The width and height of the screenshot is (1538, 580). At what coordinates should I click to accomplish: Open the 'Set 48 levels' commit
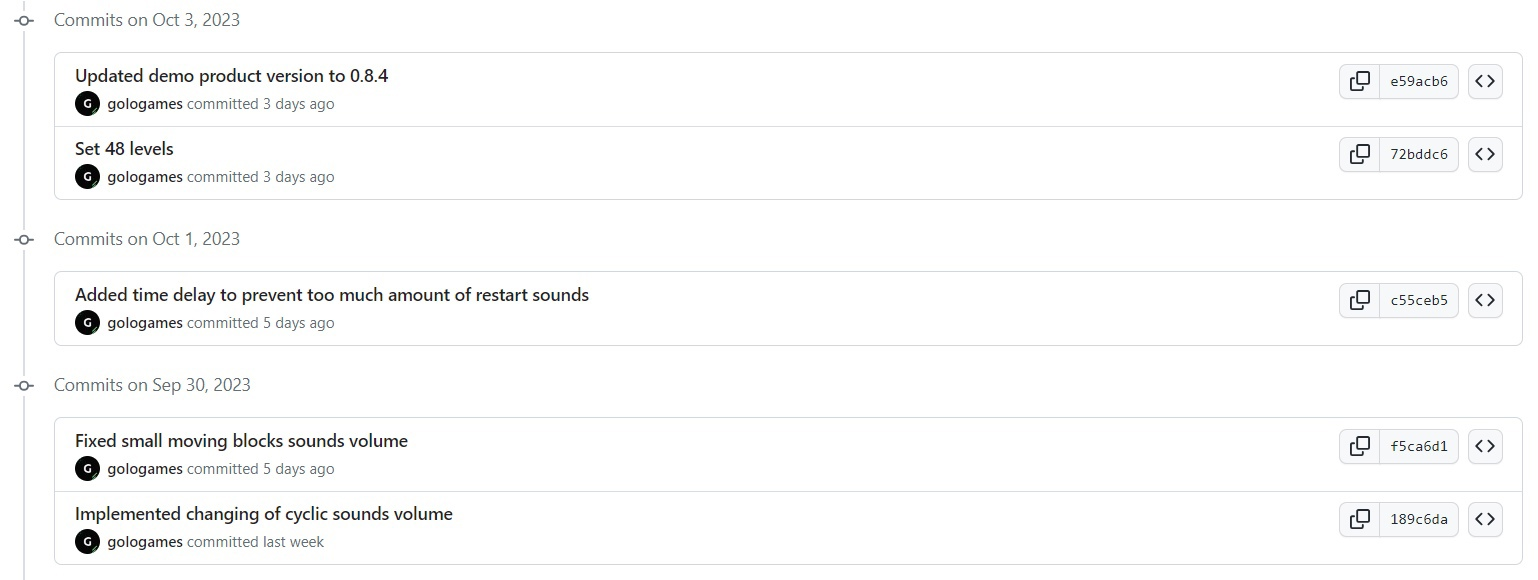pos(124,149)
